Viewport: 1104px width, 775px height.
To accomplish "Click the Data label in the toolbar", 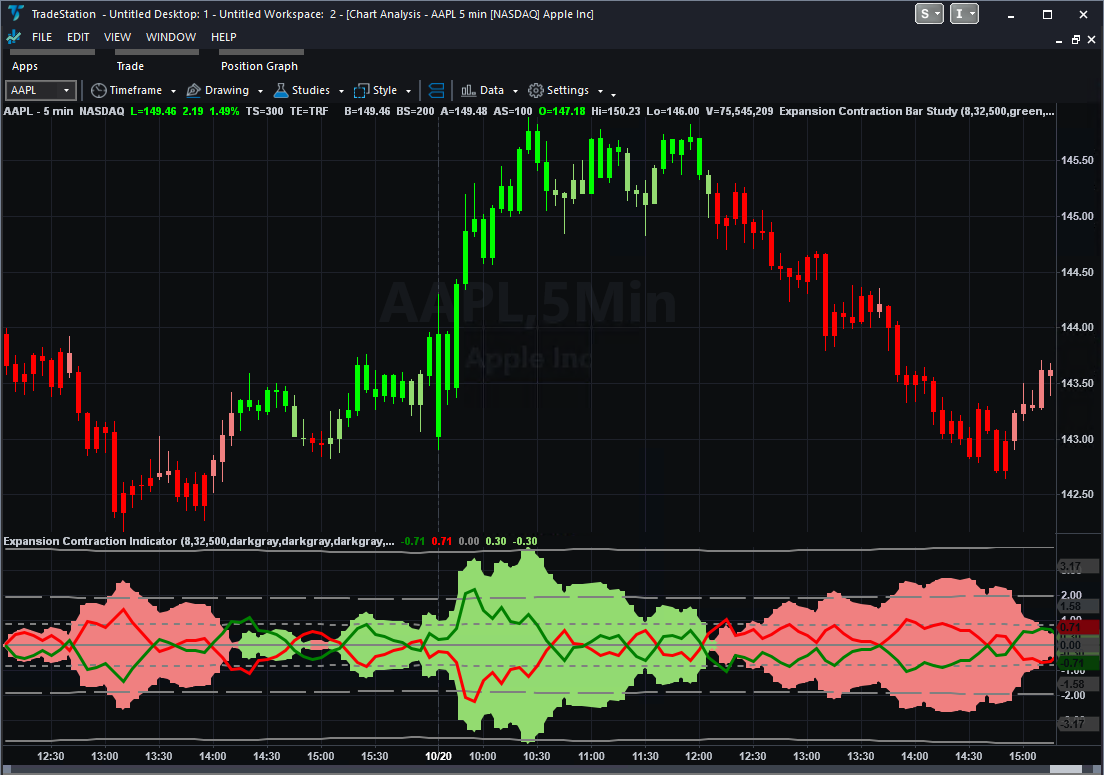I will coord(492,90).
